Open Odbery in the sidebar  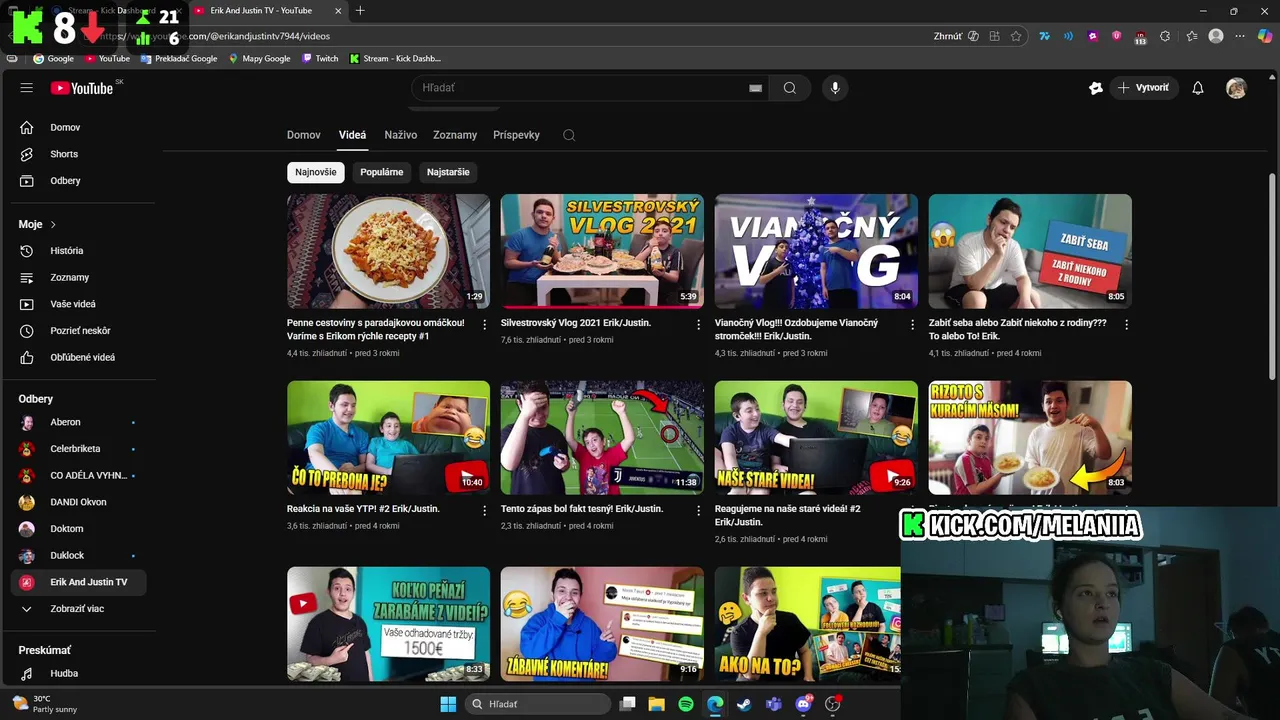(78, 181)
